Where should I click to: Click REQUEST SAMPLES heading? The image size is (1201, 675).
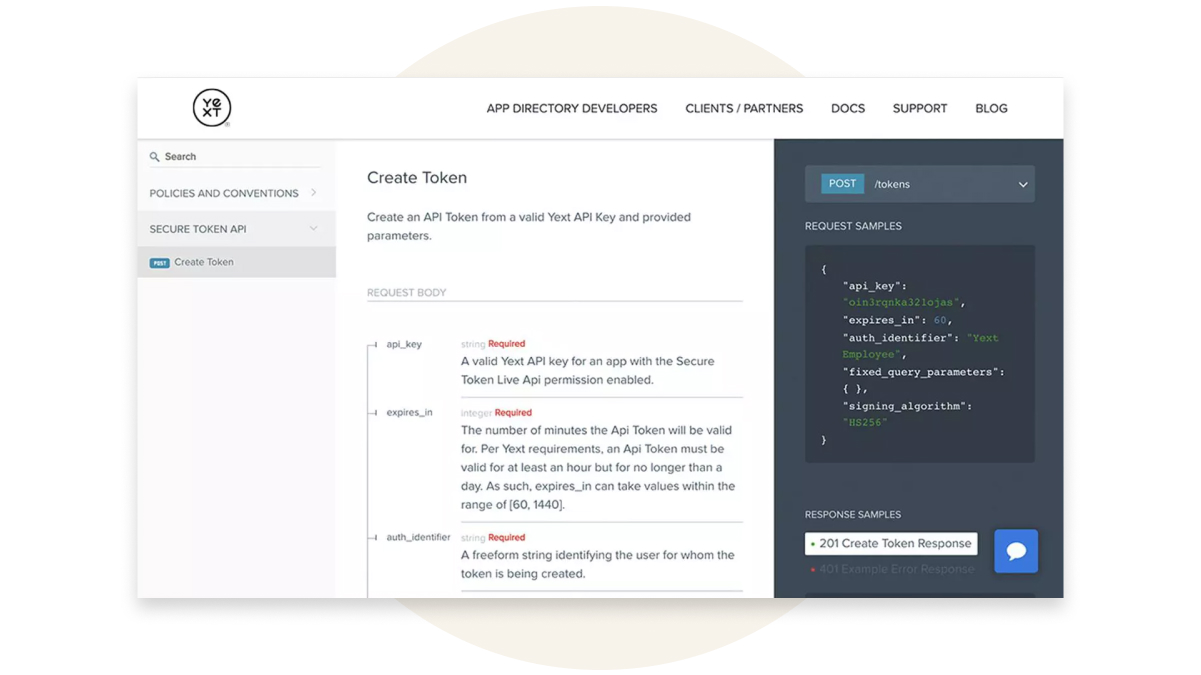(x=853, y=226)
